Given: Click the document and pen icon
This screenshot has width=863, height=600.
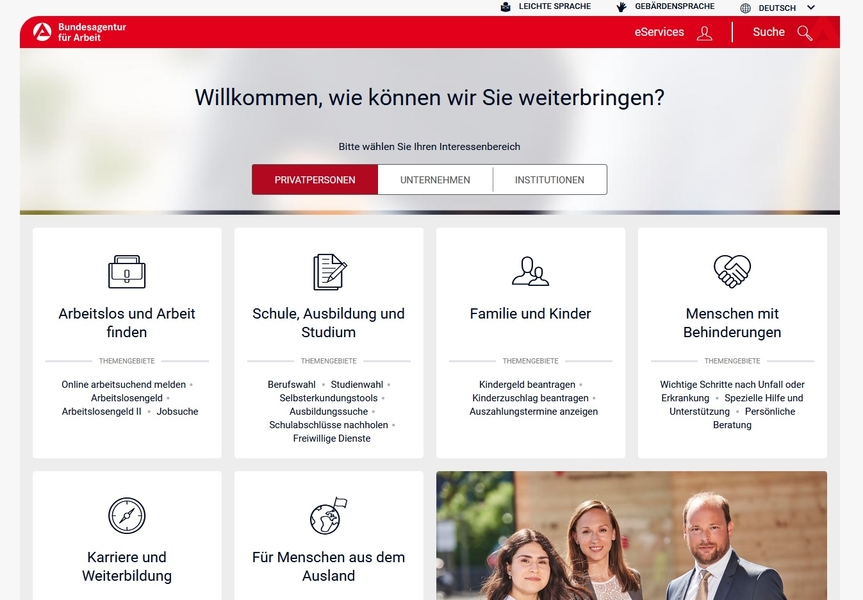Looking at the screenshot, I should 329,271.
